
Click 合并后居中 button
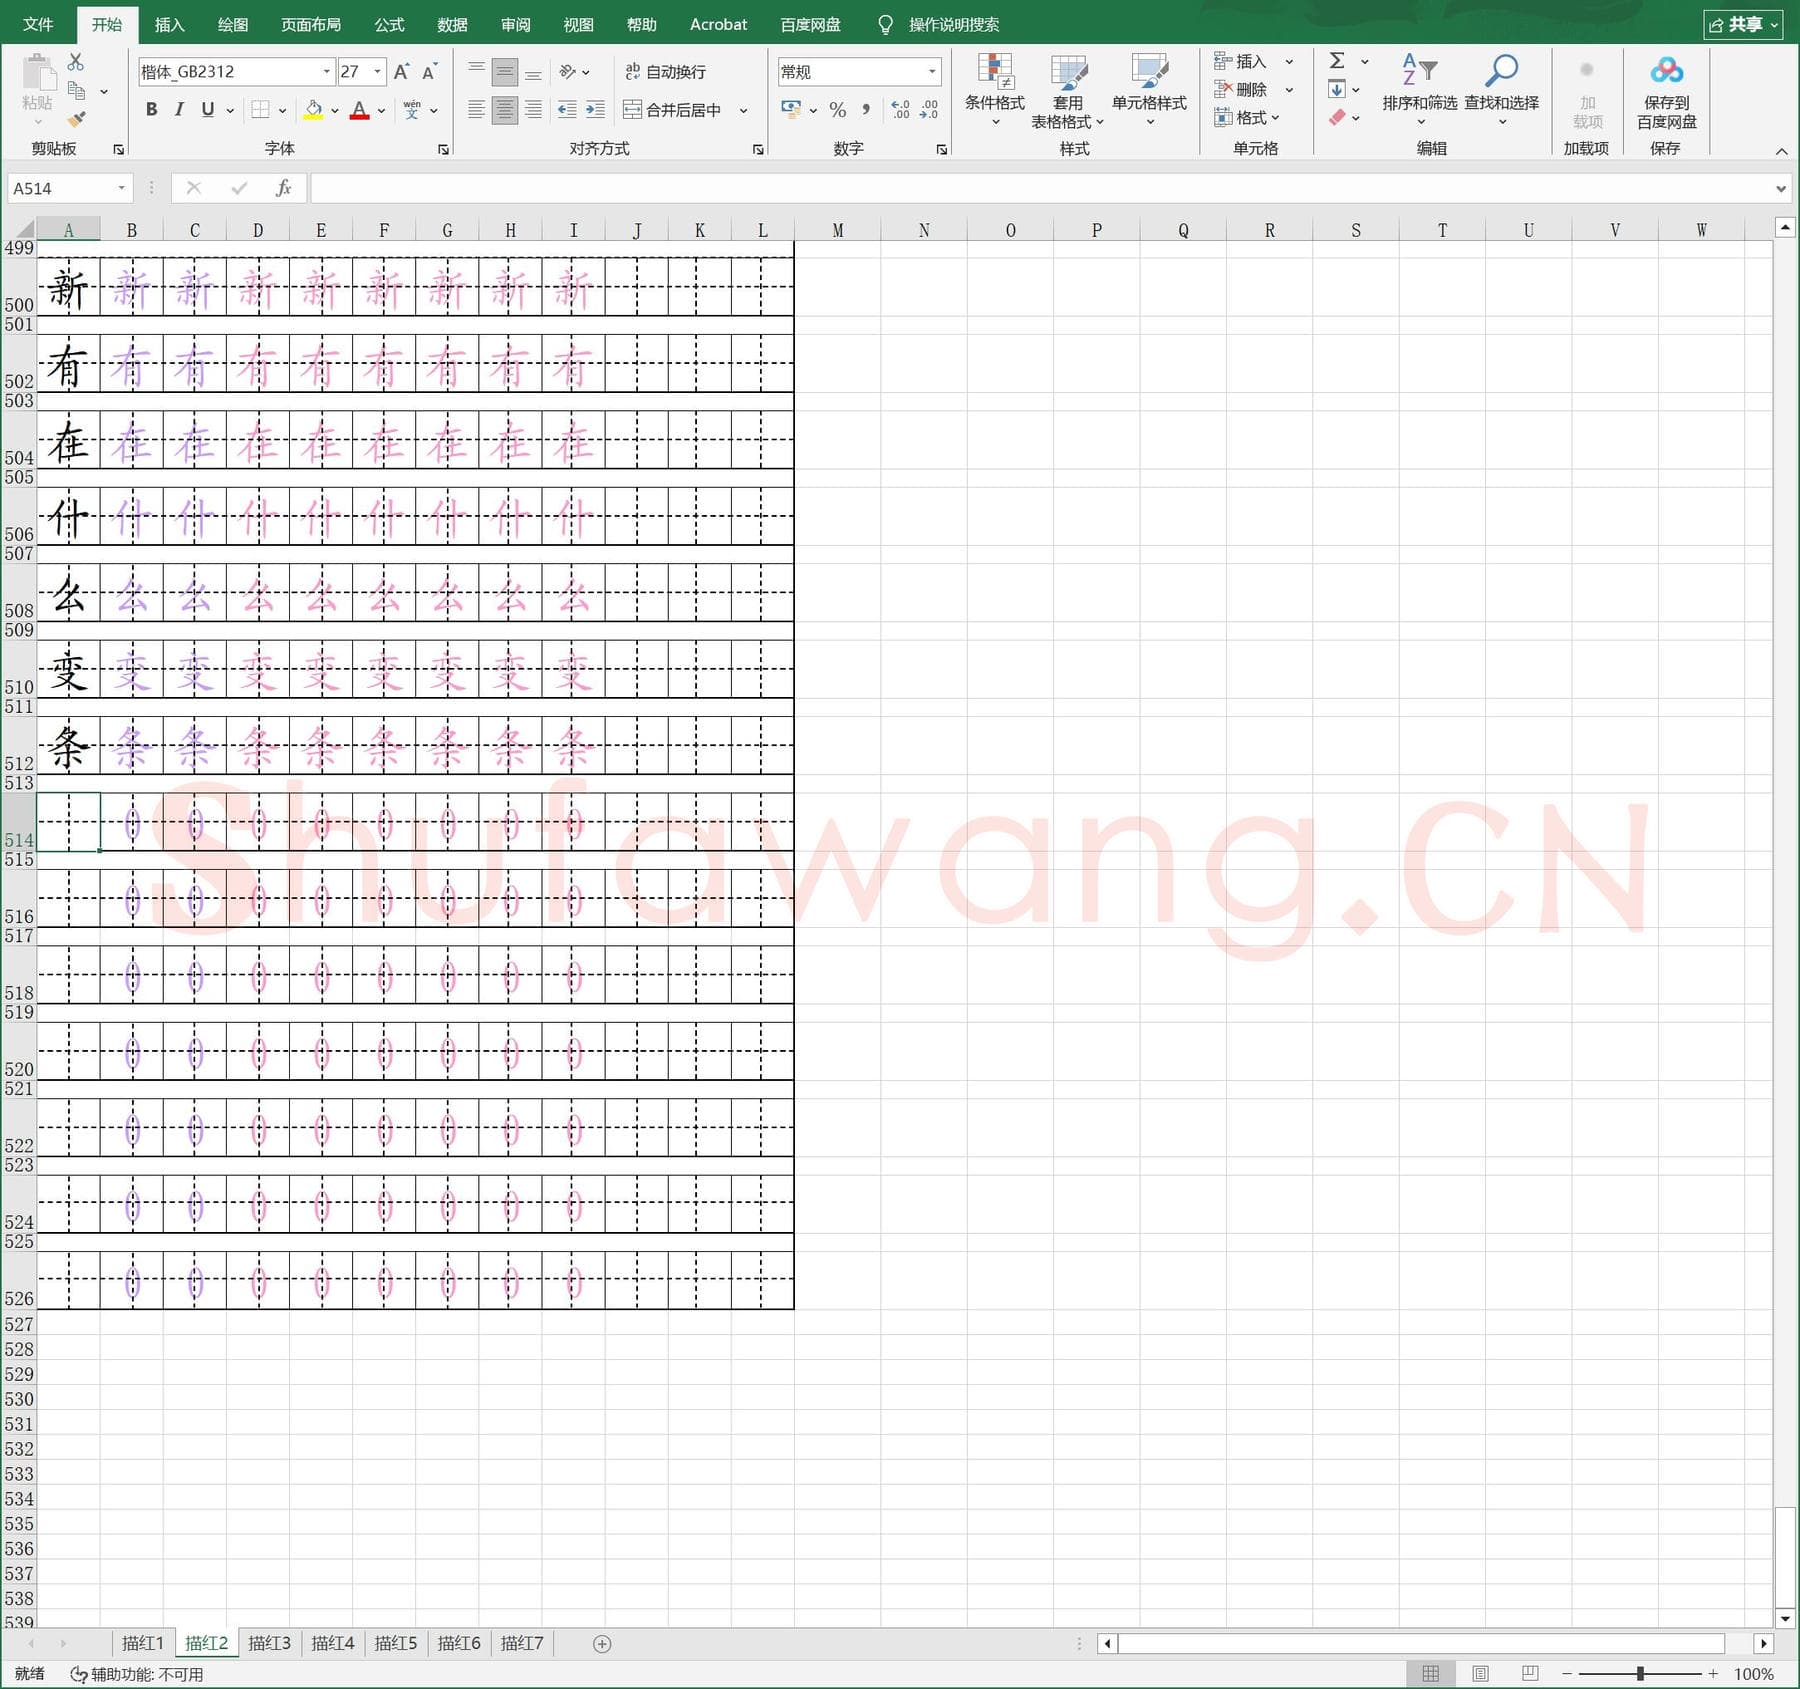(x=672, y=110)
